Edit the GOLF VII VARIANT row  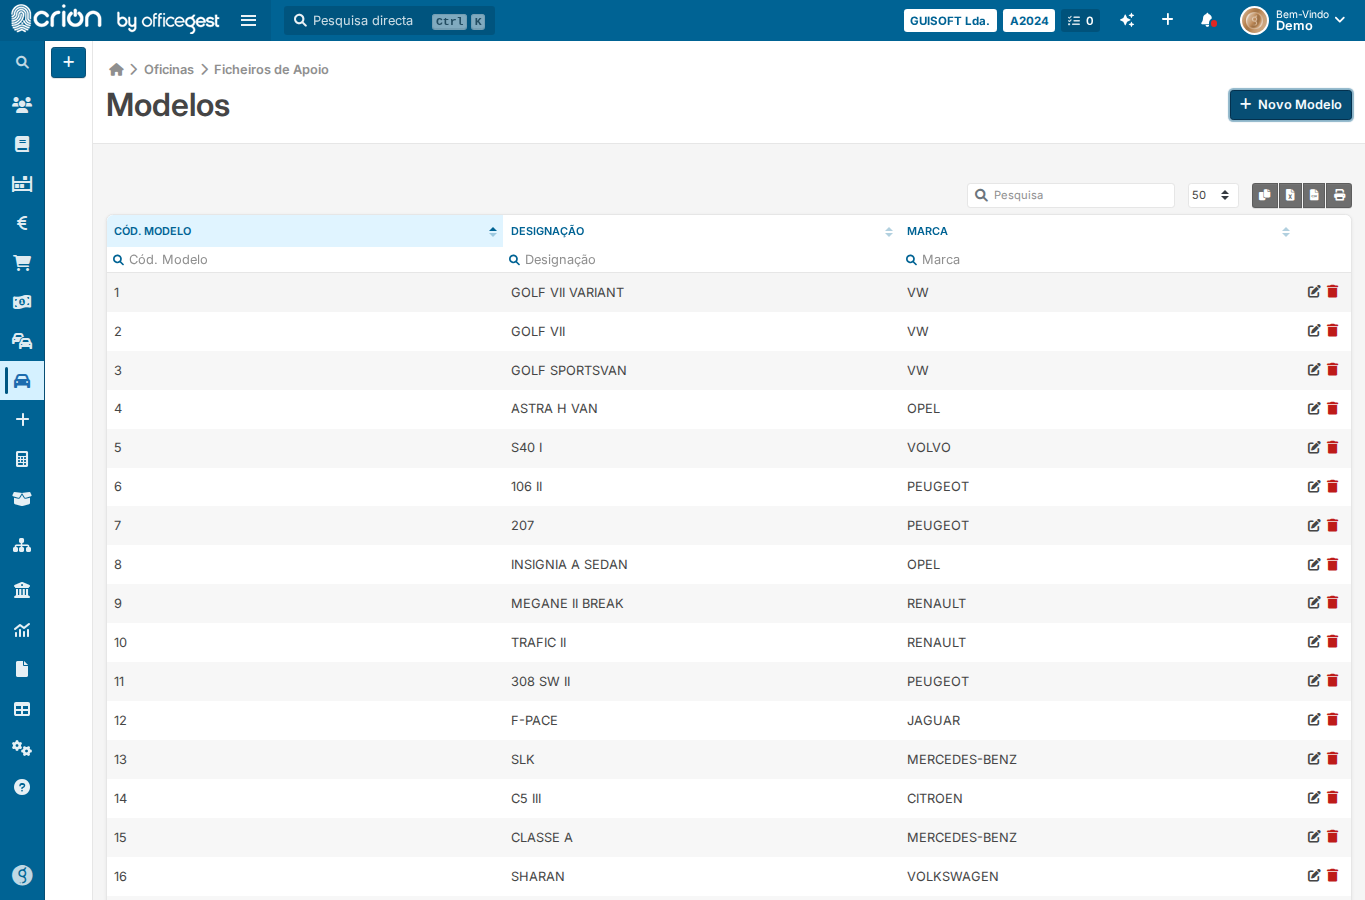click(1314, 292)
